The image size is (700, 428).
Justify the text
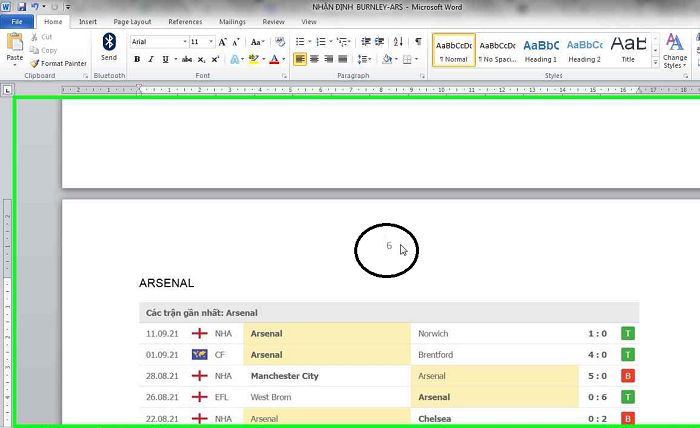pos(343,59)
